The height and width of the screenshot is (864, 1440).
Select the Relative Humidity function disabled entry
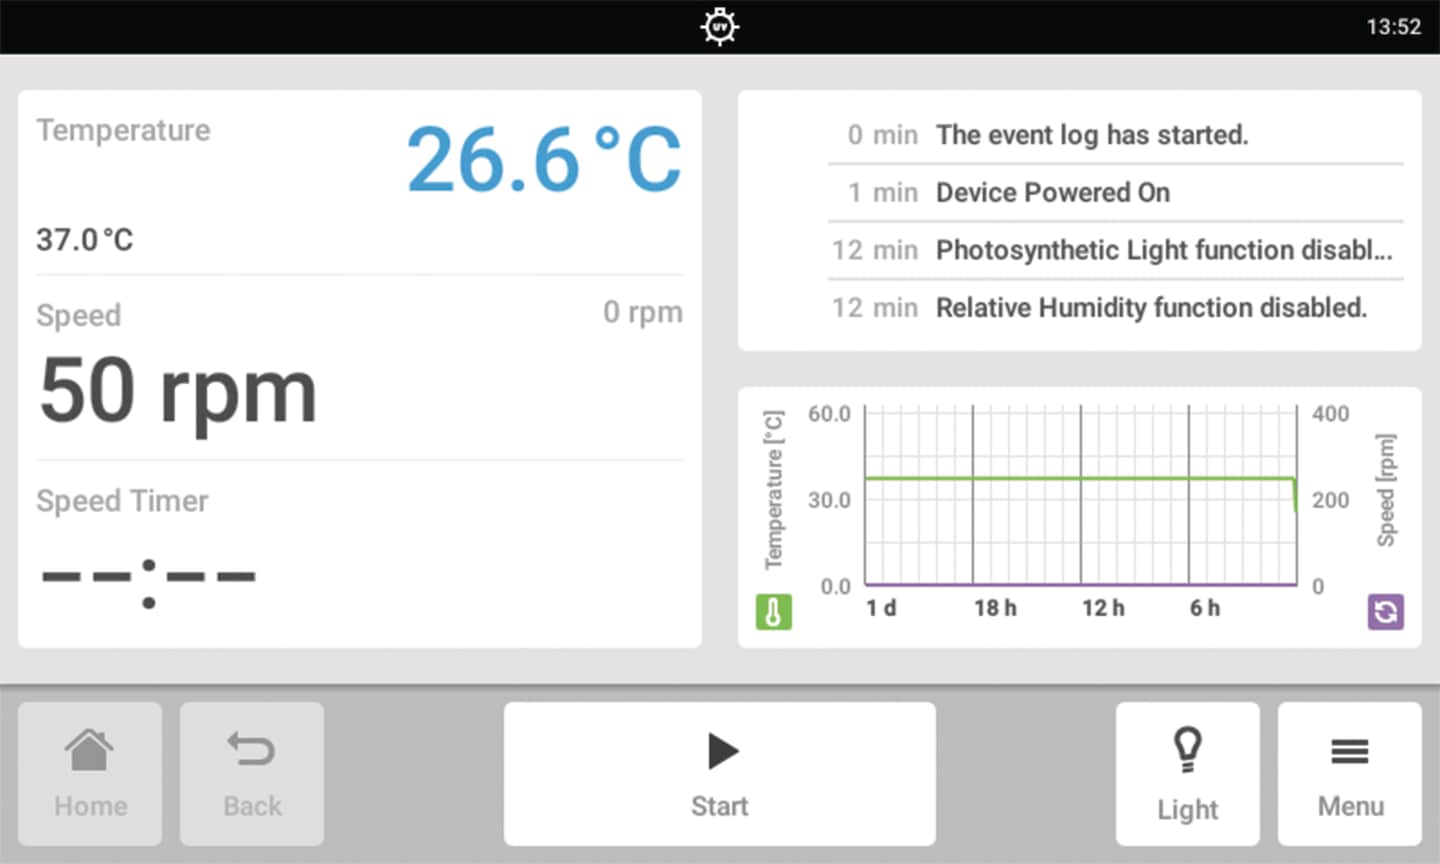pos(1150,308)
